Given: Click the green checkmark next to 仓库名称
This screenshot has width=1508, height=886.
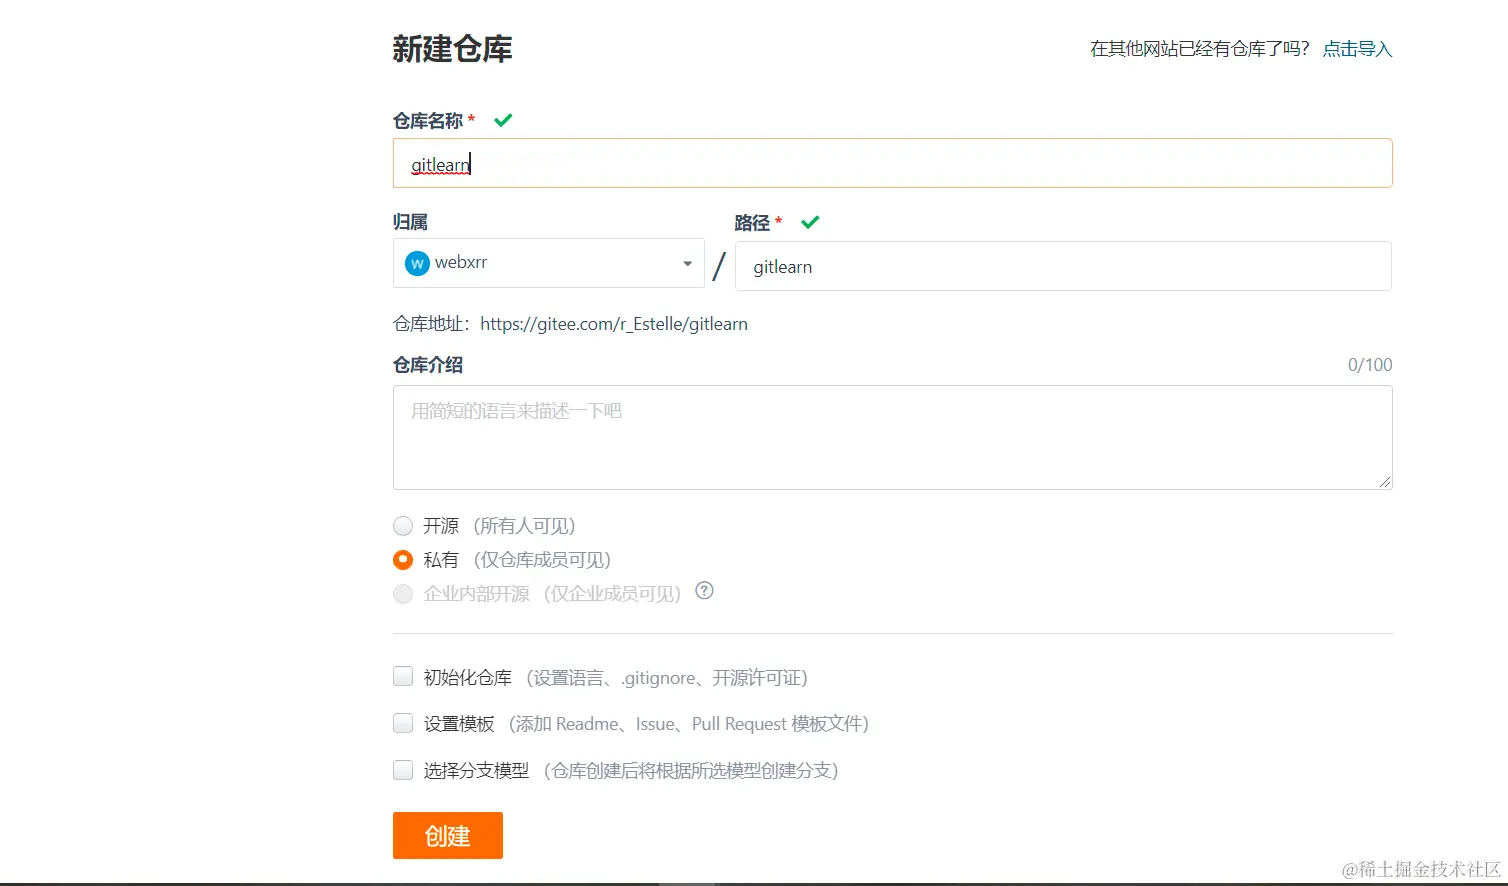Looking at the screenshot, I should click(x=503, y=120).
